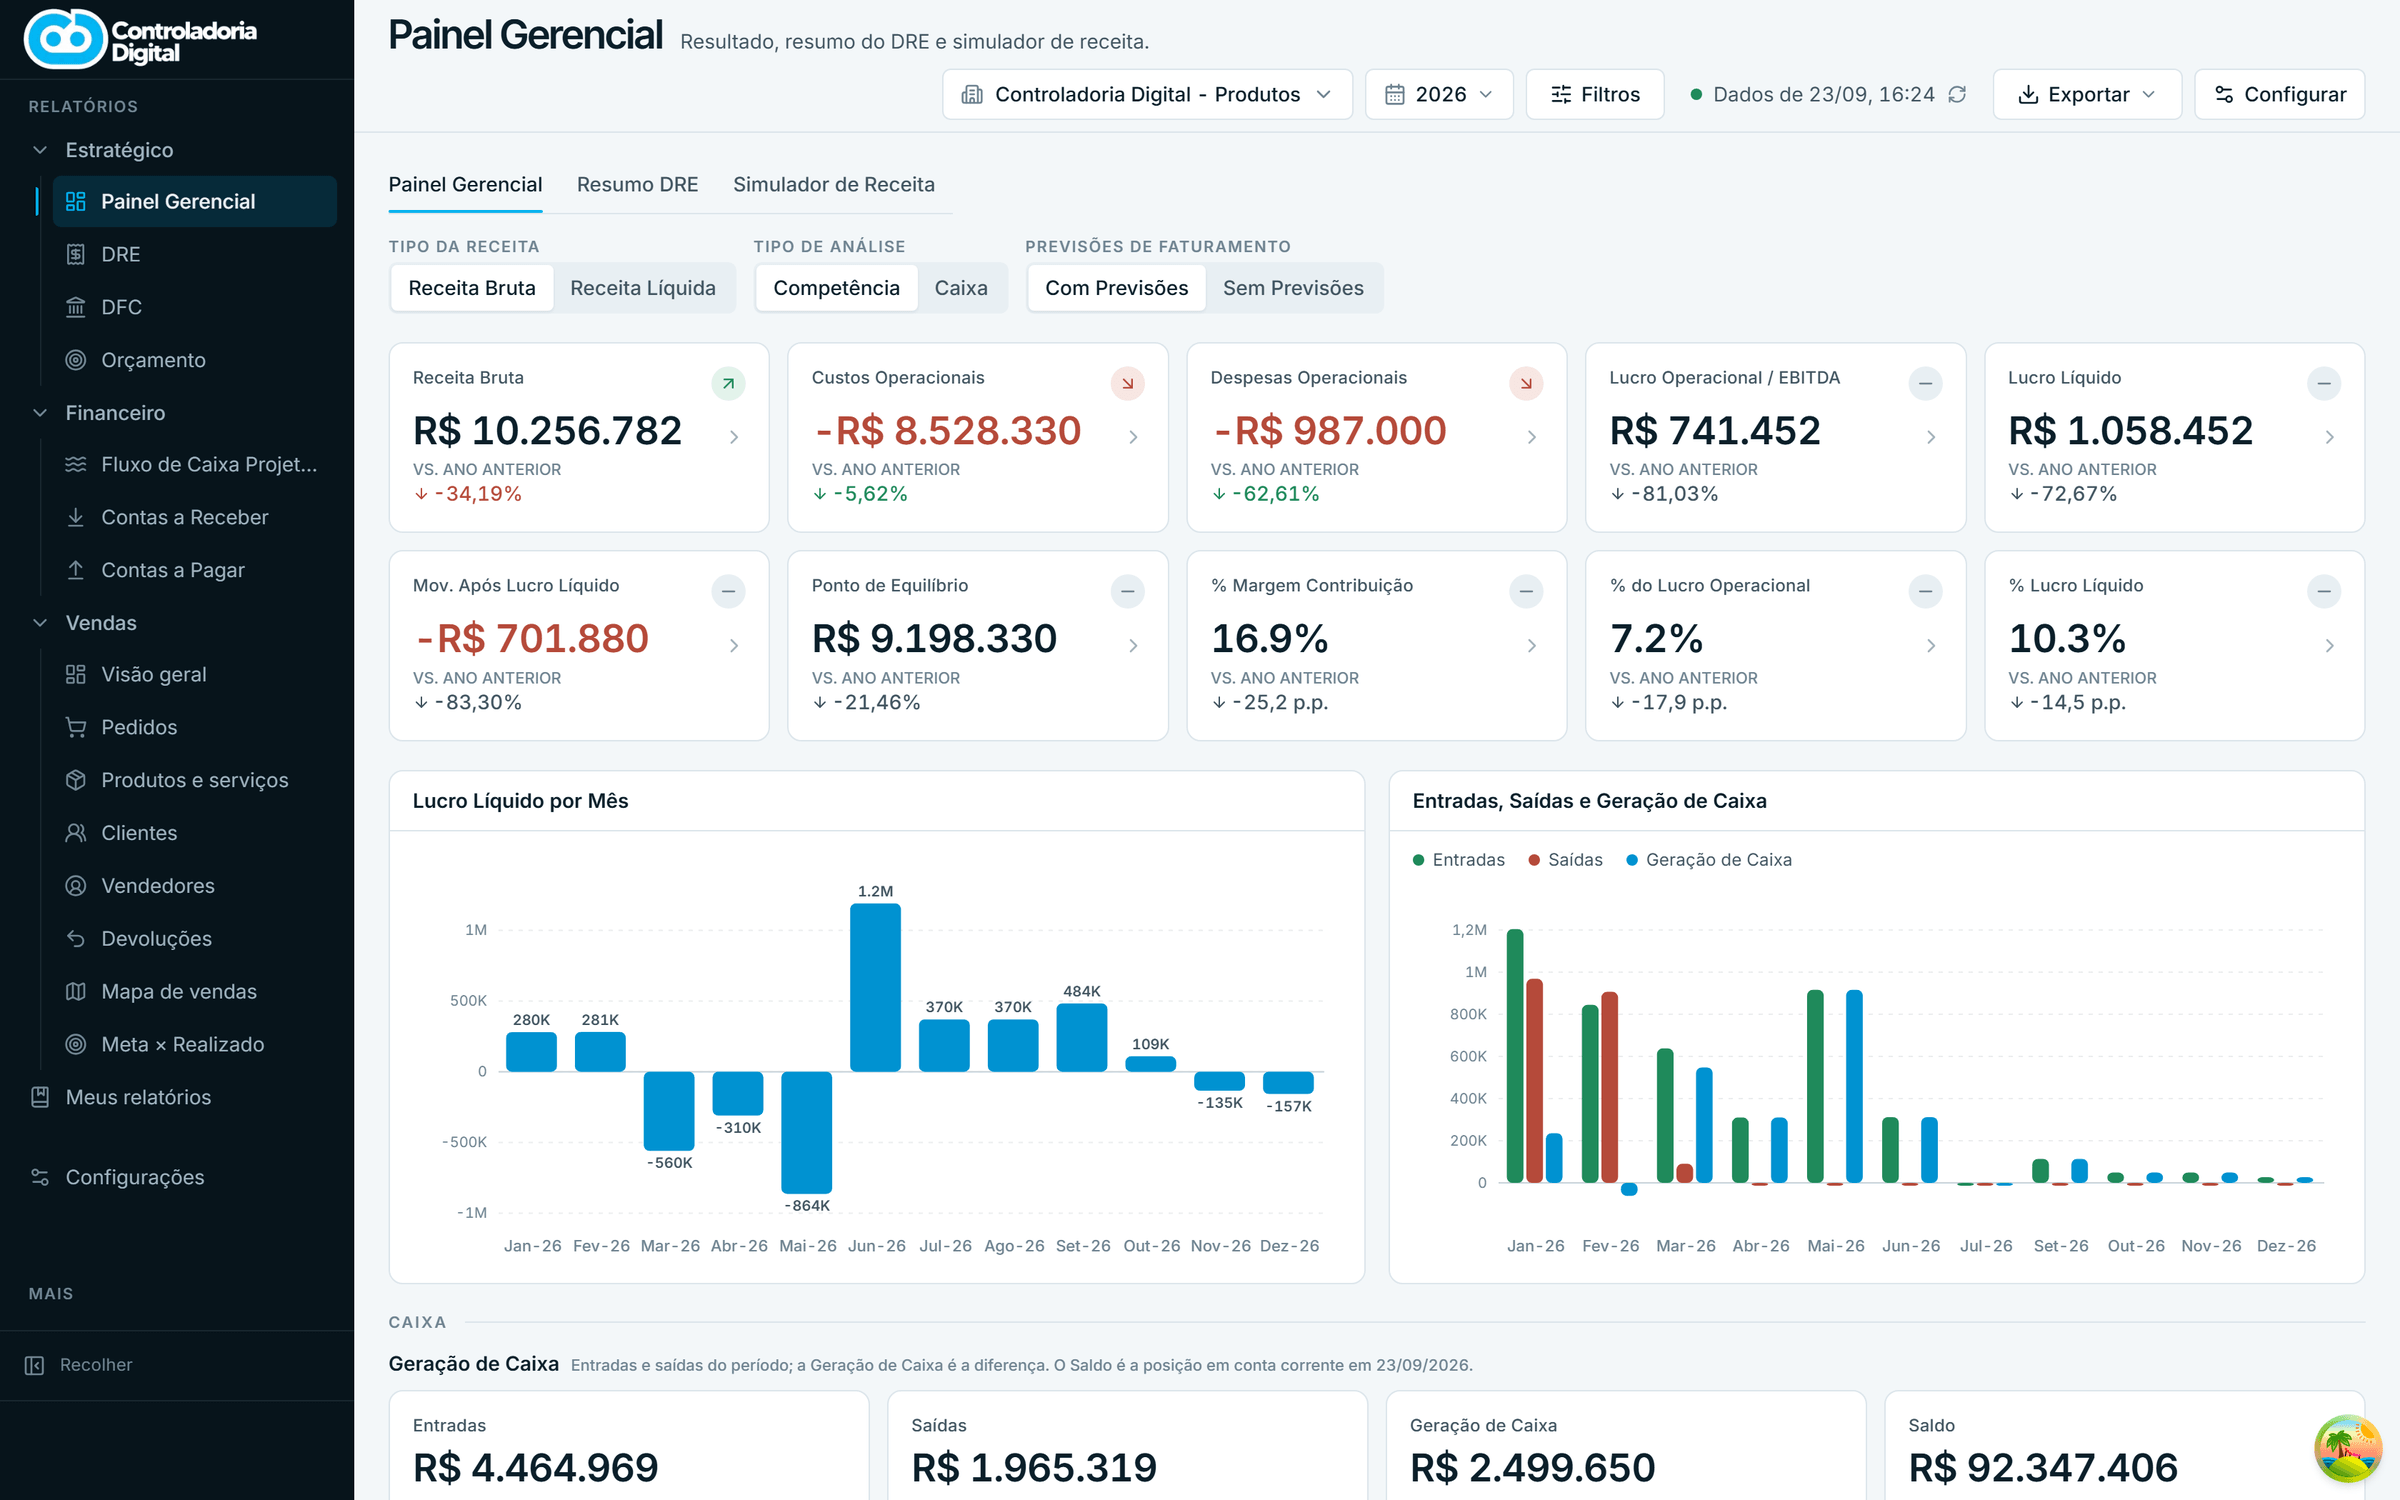Toggle Geração de Caixa legend series
2400x1500 pixels.
[x=1709, y=860]
